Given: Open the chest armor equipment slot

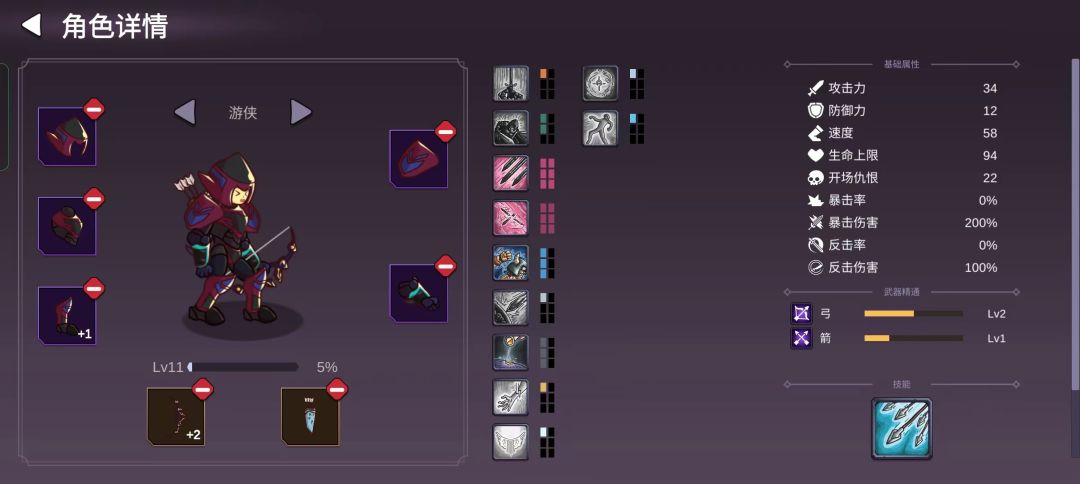Looking at the screenshot, I should pyautogui.click(x=67, y=226).
